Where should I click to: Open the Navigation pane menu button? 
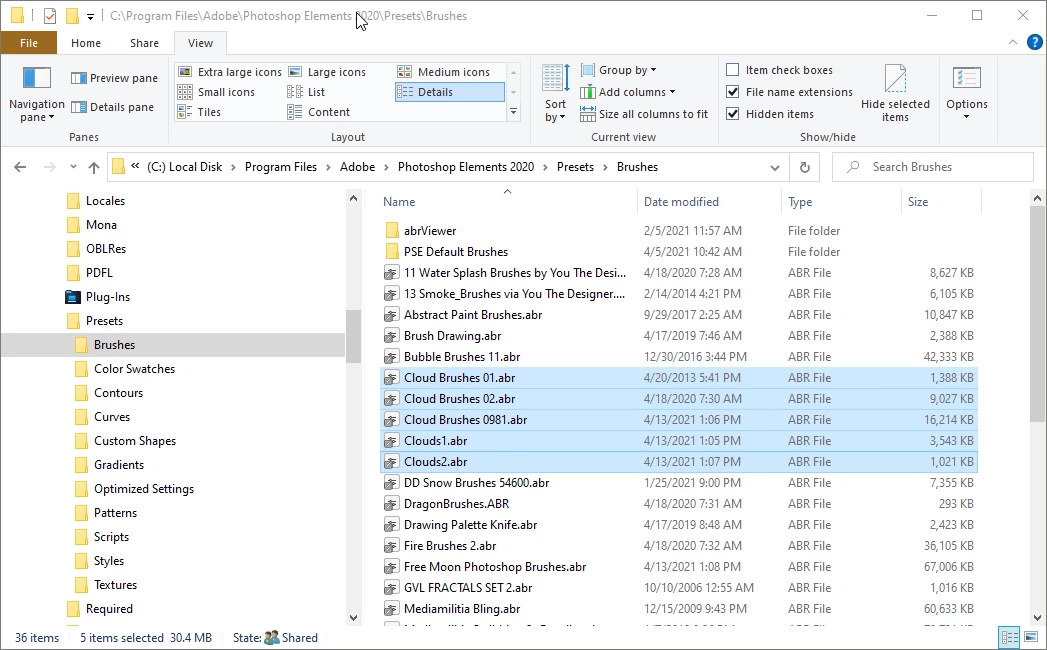(37, 94)
